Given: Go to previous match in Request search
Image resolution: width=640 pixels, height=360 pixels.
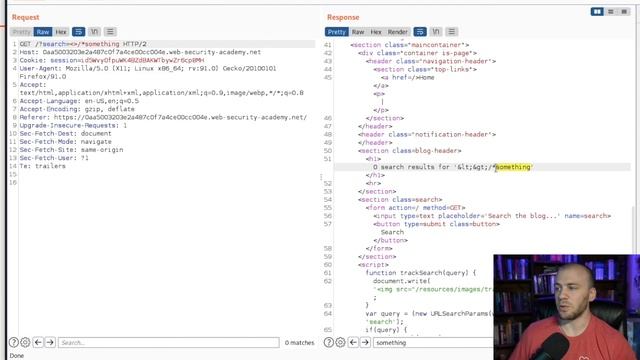Looking at the screenshot, I should (x=38, y=342).
